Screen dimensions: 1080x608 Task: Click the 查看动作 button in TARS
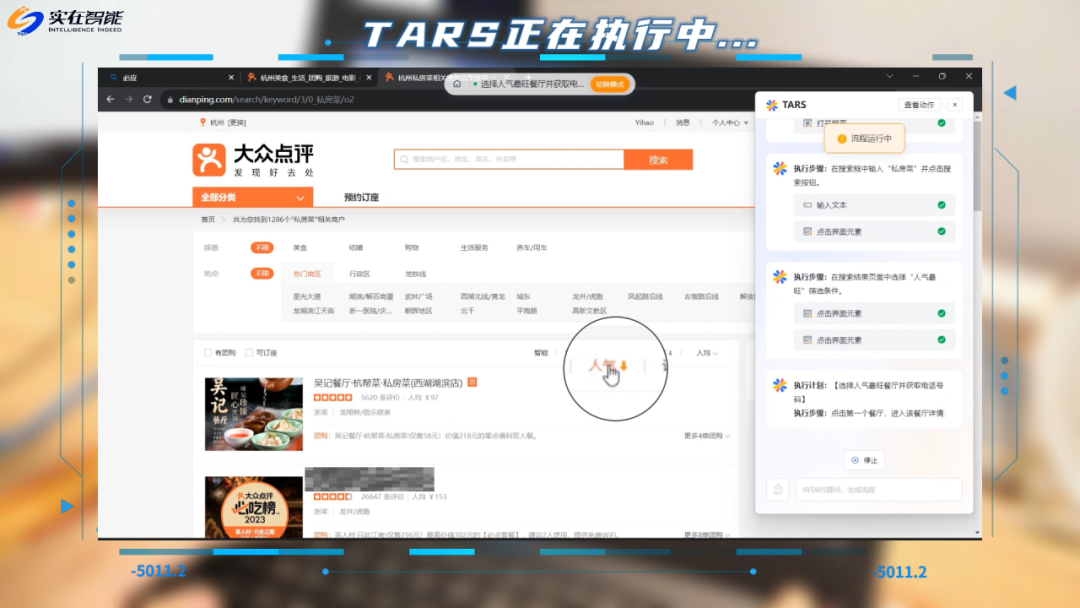(x=919, y=105)
